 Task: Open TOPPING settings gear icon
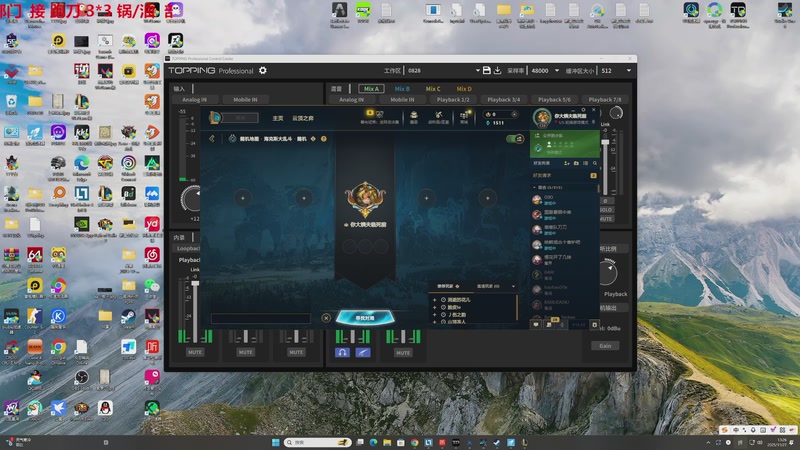[263, 70]
